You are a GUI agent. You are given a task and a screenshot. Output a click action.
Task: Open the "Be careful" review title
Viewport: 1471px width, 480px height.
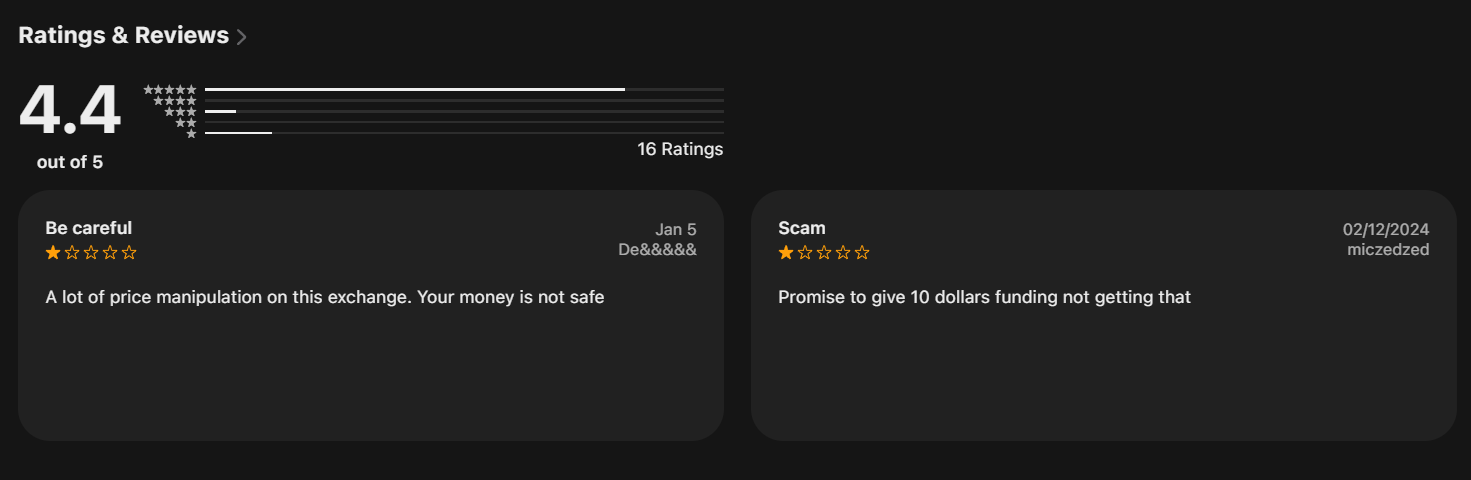click(x=89, y=228)
